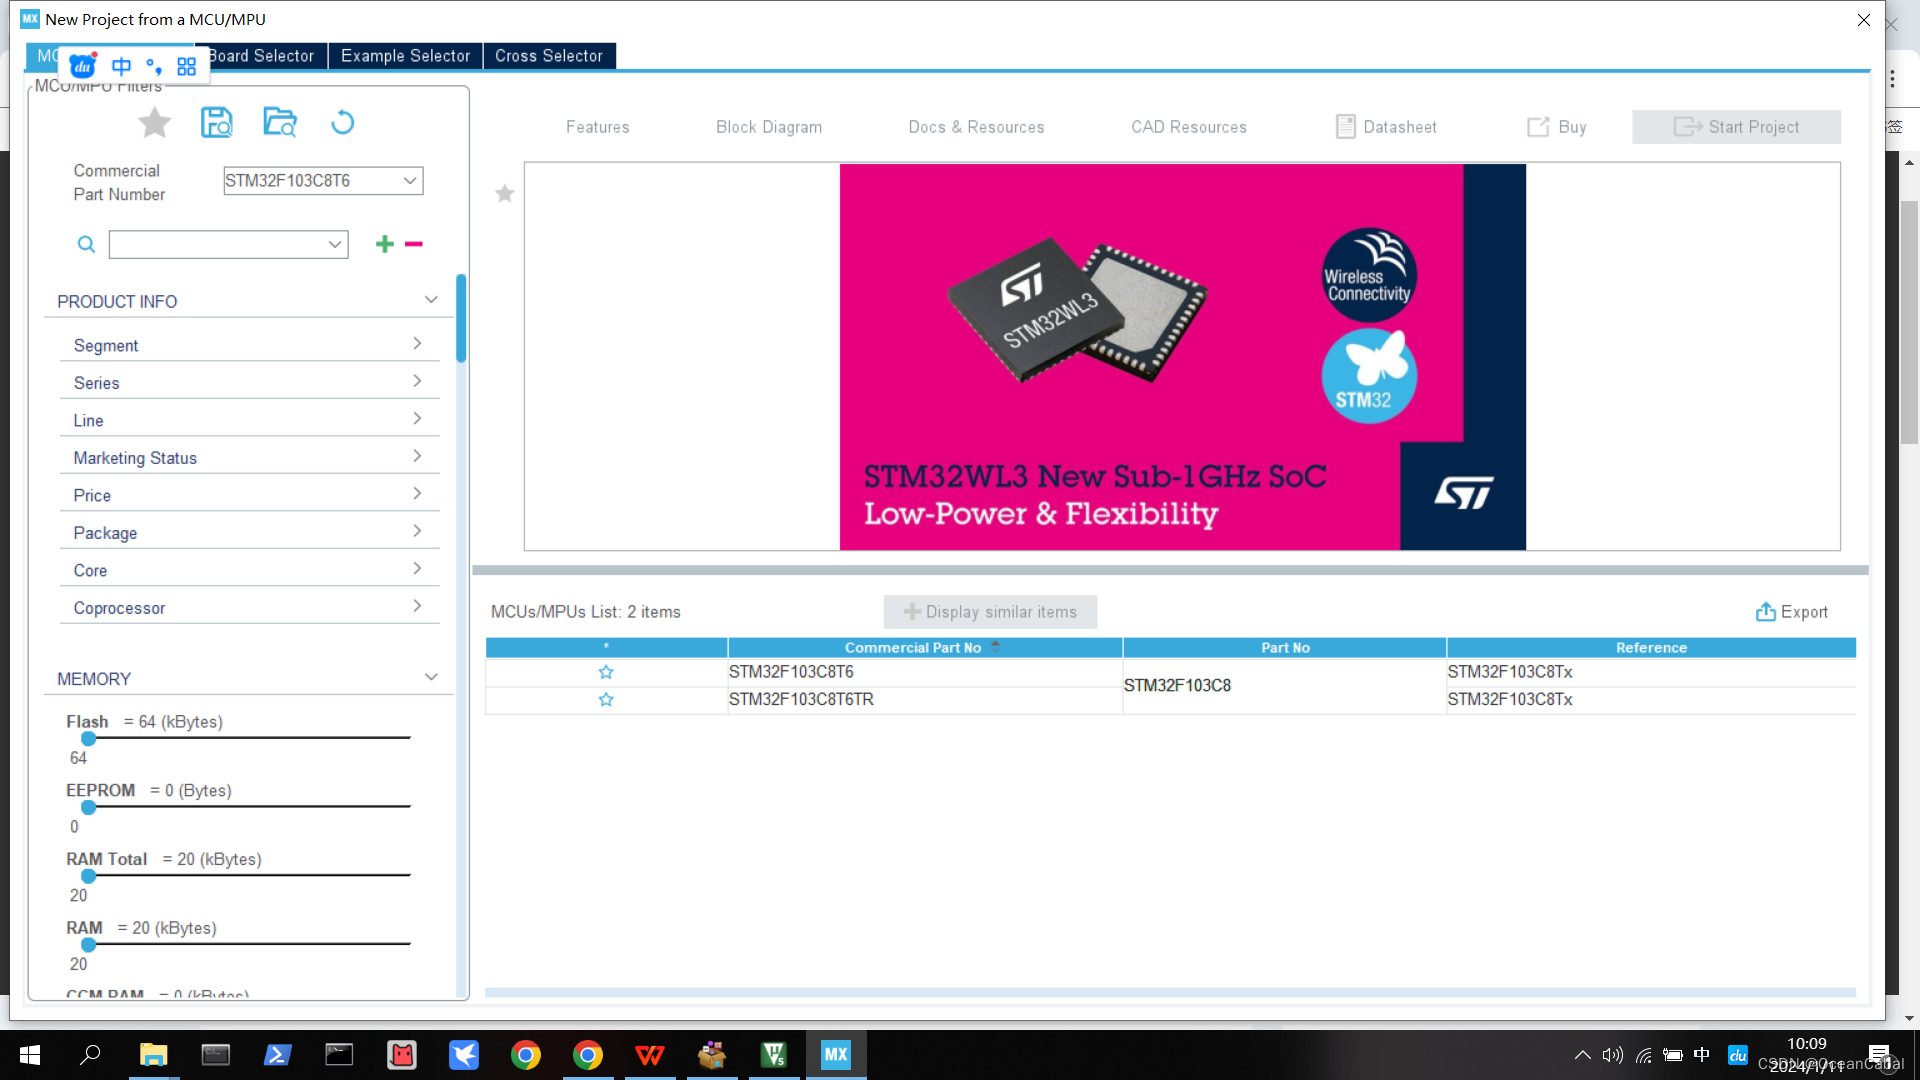Export the MCU list
Viewport: 1920px width, 1080px height.
pos(1792,612)
